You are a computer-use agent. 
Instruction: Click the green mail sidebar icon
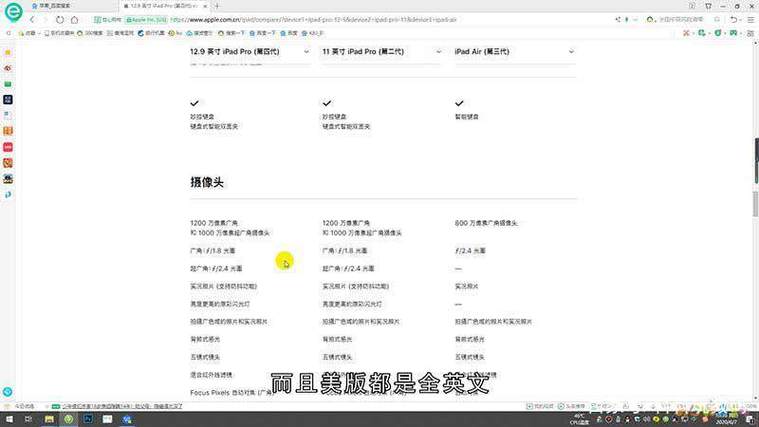click(x=8, y=84)
